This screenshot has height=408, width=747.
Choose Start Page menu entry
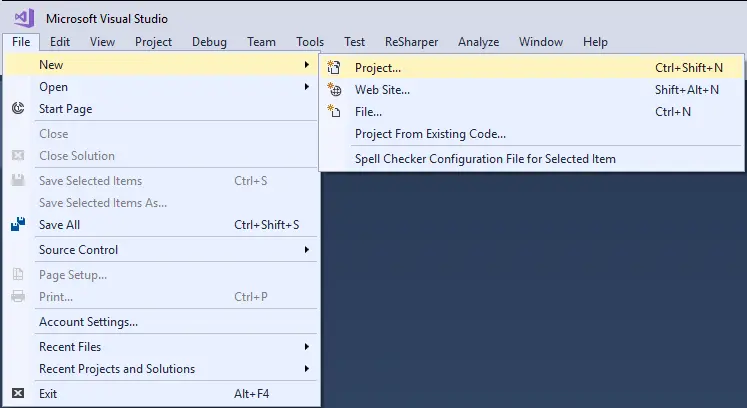point(161,109)
